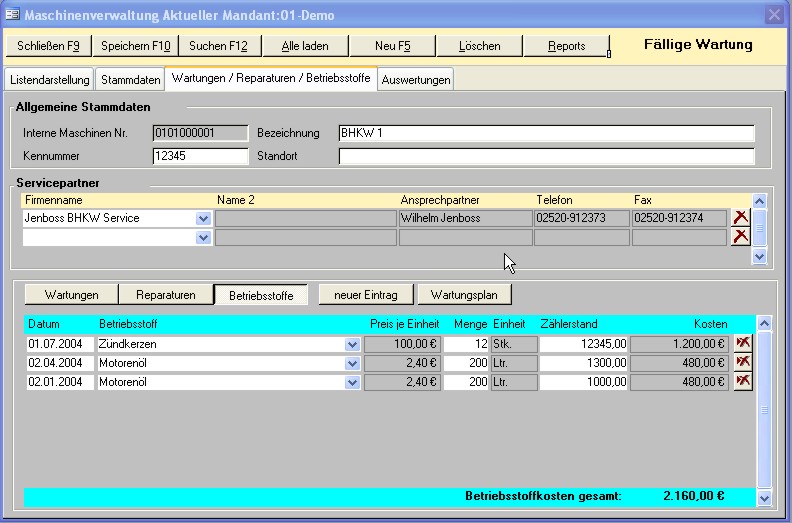This screenshot has width=792, height=523.
Task: Click the Zählerstand field 12345,00
Action: point(583,344)
